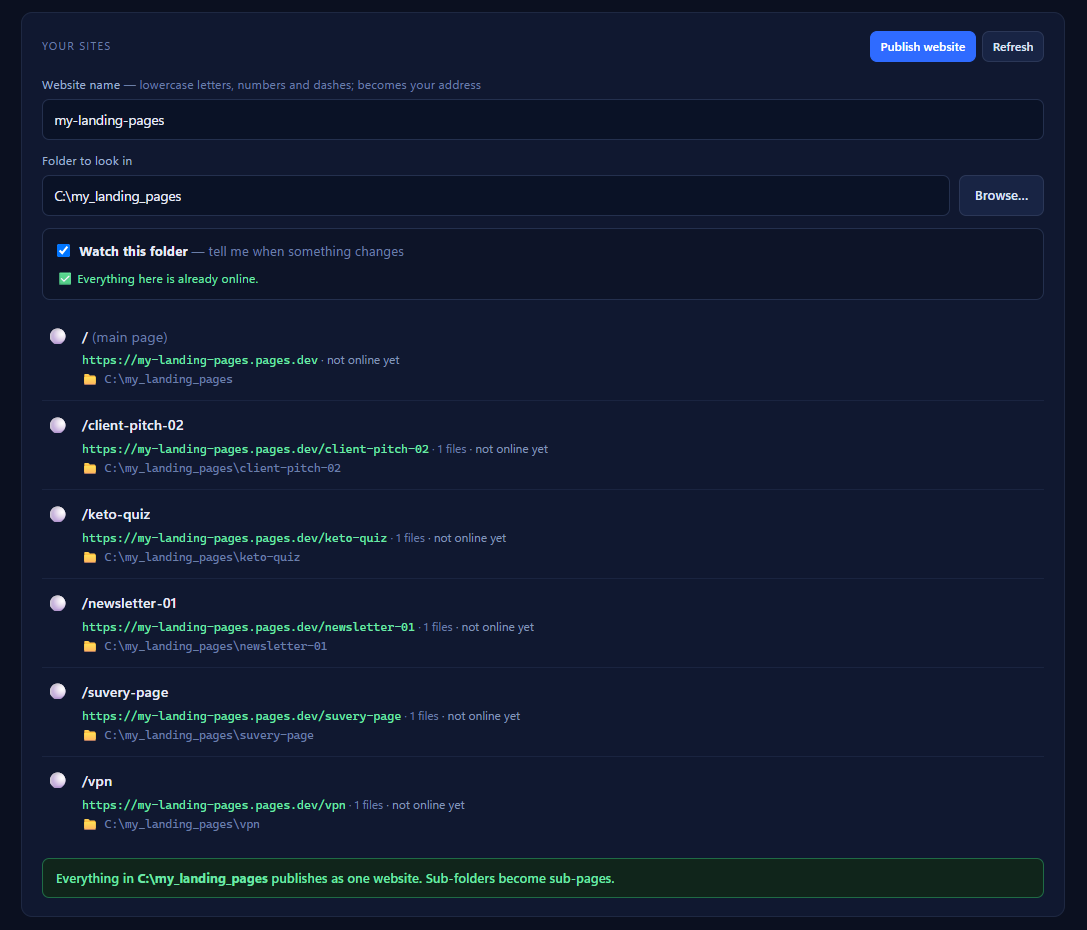Toggle the Watch this folder checkbox
The image size is (1087, 930).
pos(64,250)
